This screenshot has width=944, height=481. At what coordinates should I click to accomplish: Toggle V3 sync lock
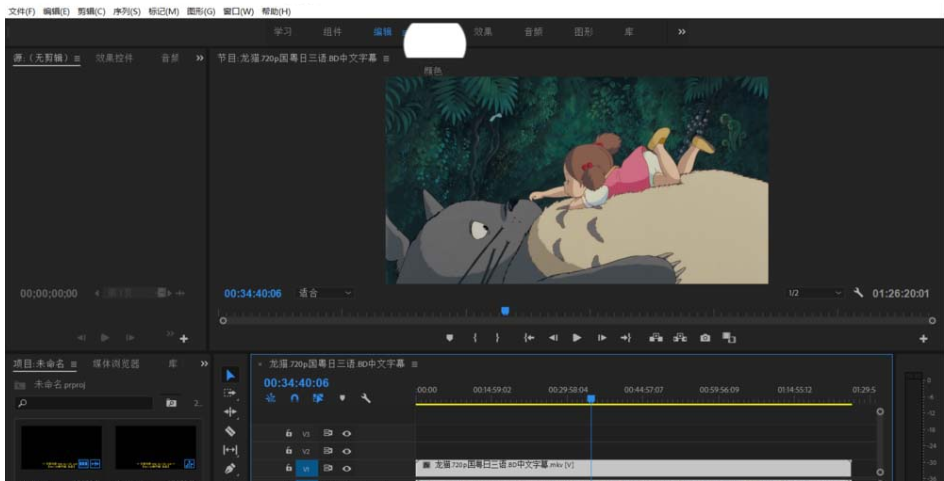pyautogui.click(x=328, y=433)
